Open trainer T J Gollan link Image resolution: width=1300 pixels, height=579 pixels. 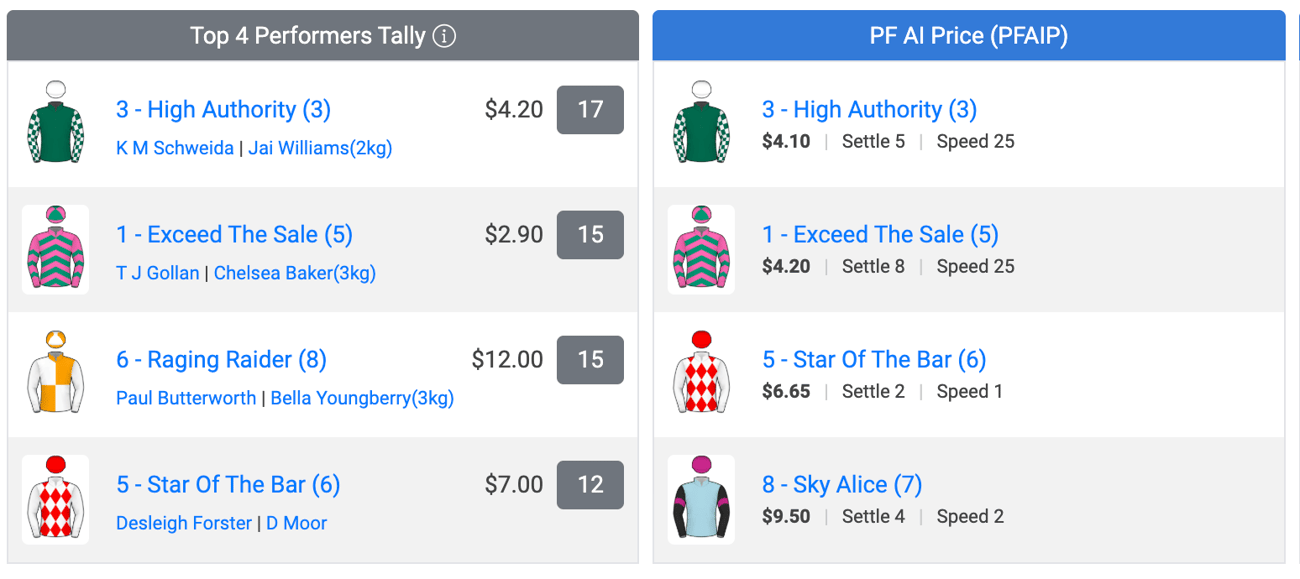click(158, 273)
